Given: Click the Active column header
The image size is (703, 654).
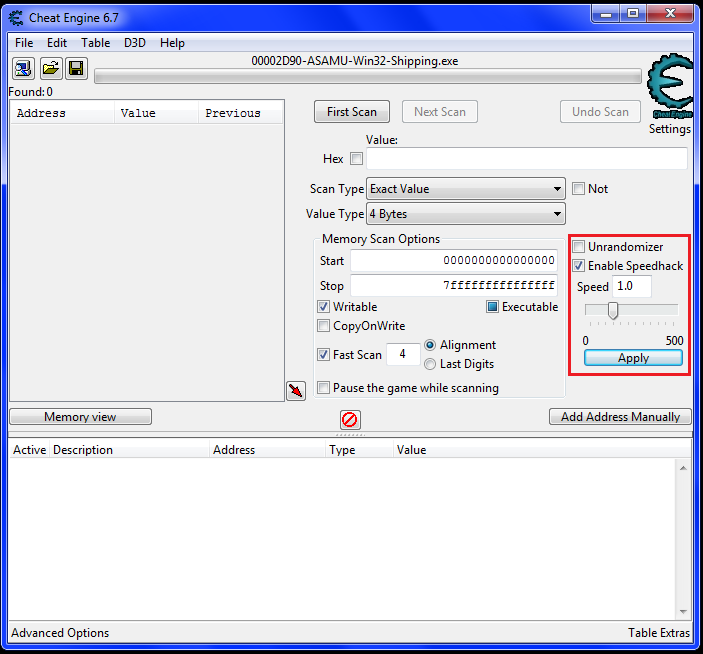Looking at the screenshot, I should pyautogui.click(x=30, y=450).
